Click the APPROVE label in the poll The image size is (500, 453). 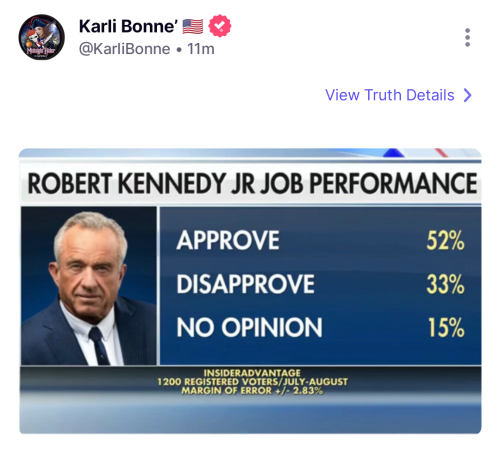[228, 240]
